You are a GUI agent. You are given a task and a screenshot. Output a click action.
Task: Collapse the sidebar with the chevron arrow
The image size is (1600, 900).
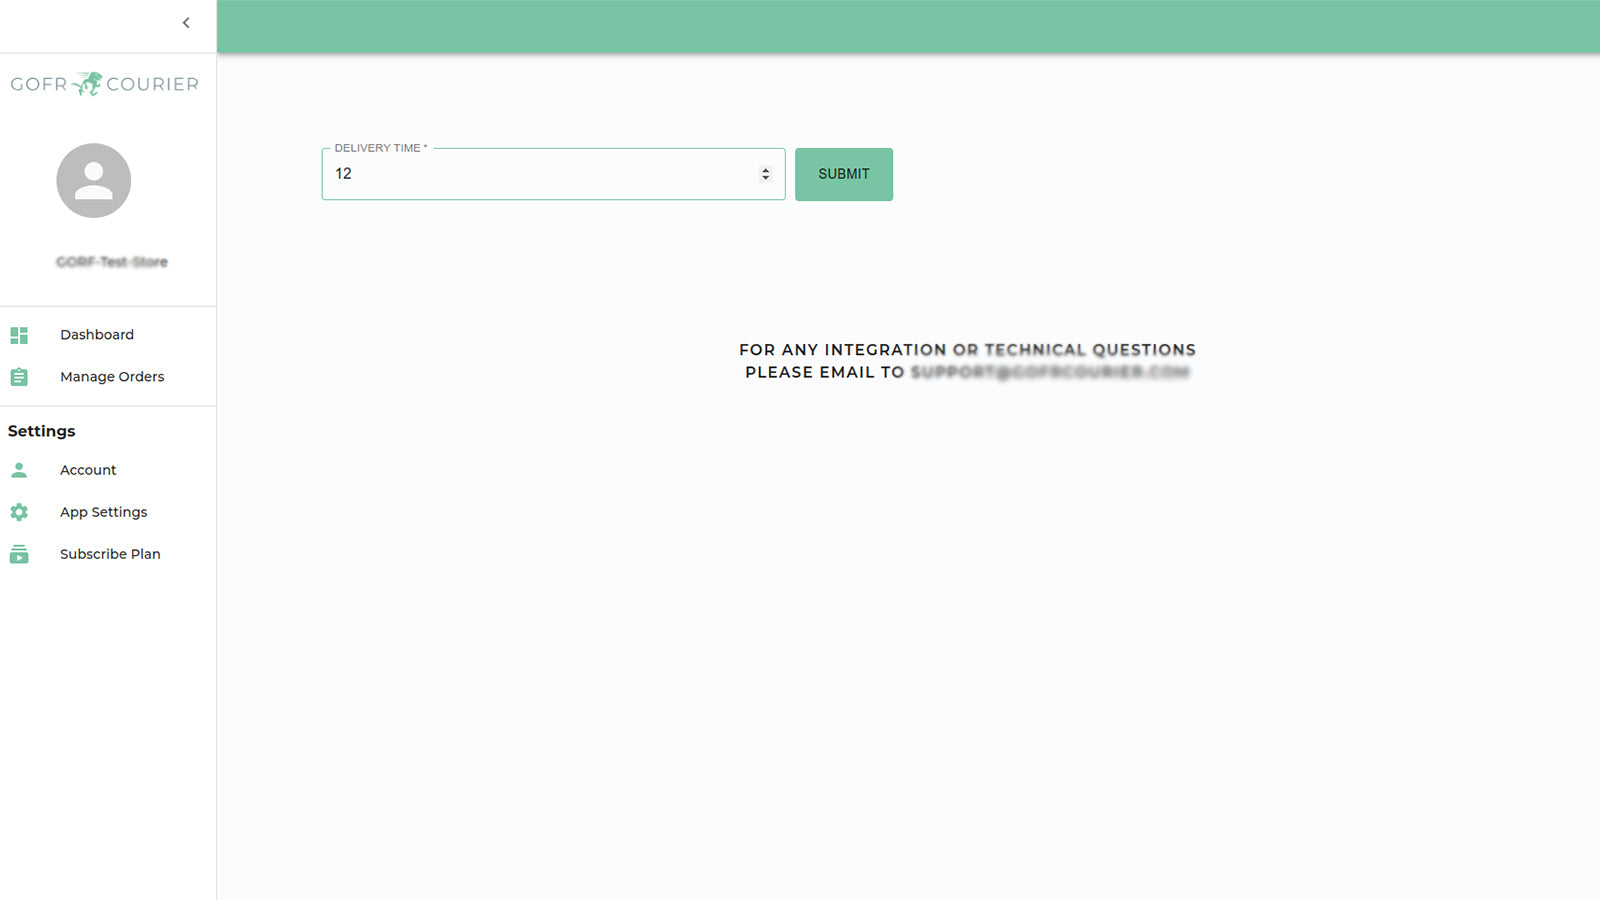(186, 23)
